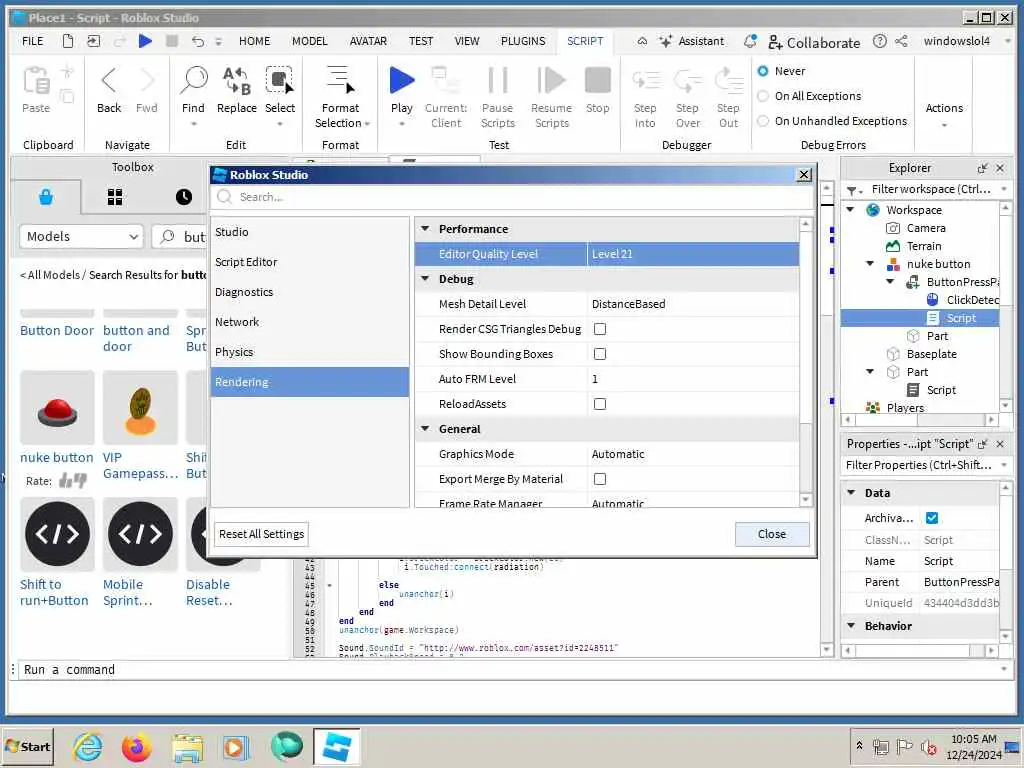Select On All Exceptions radio
The image size is (1024, 768).
click(763, 96)
